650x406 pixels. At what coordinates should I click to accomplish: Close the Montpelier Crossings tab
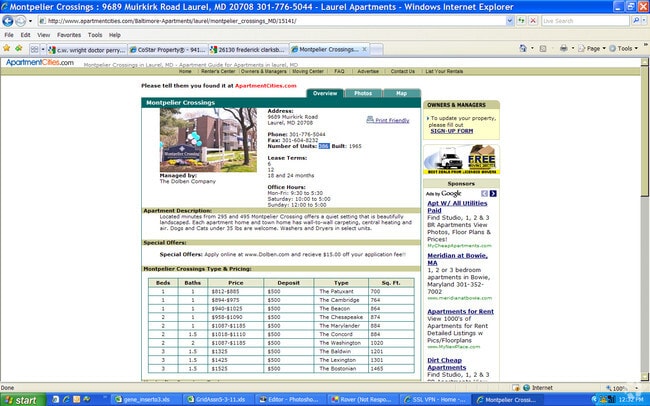[x=364, y=49]
